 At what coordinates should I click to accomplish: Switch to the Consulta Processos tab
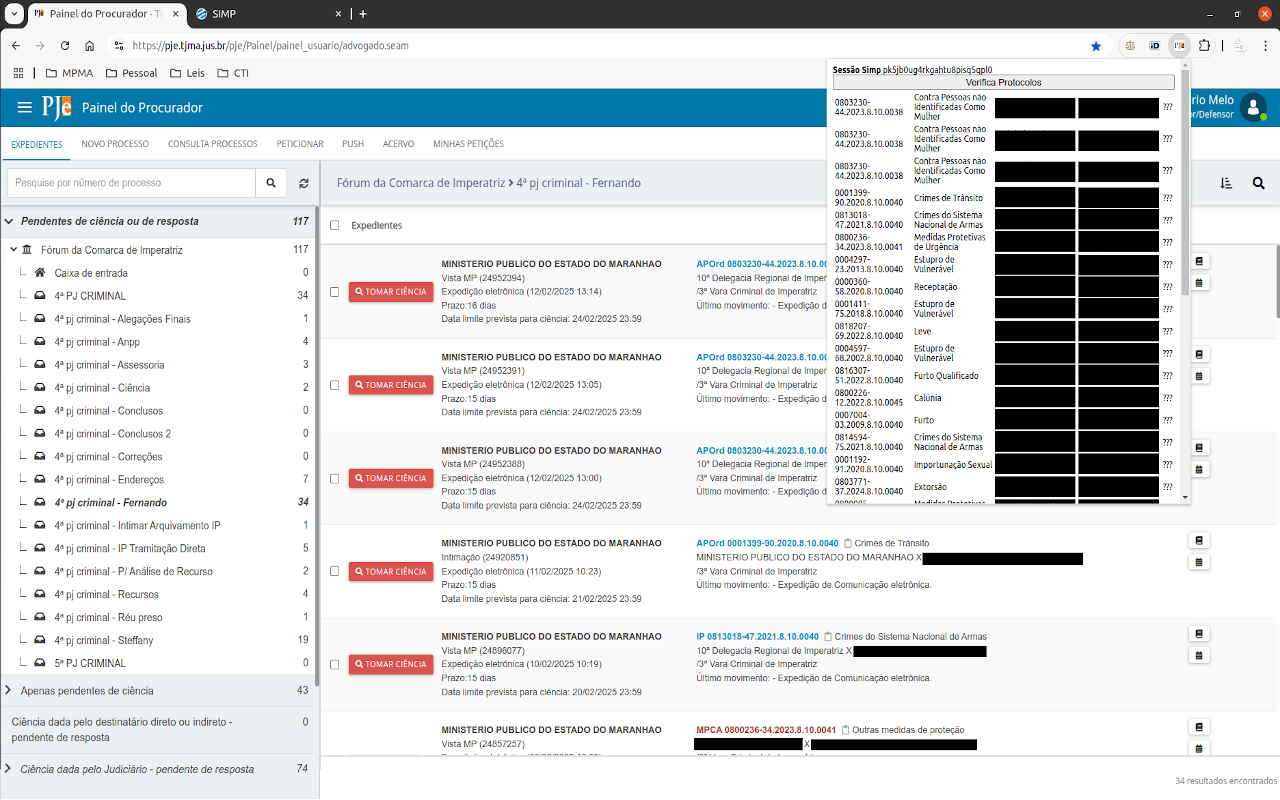click(x=212, y=144)
